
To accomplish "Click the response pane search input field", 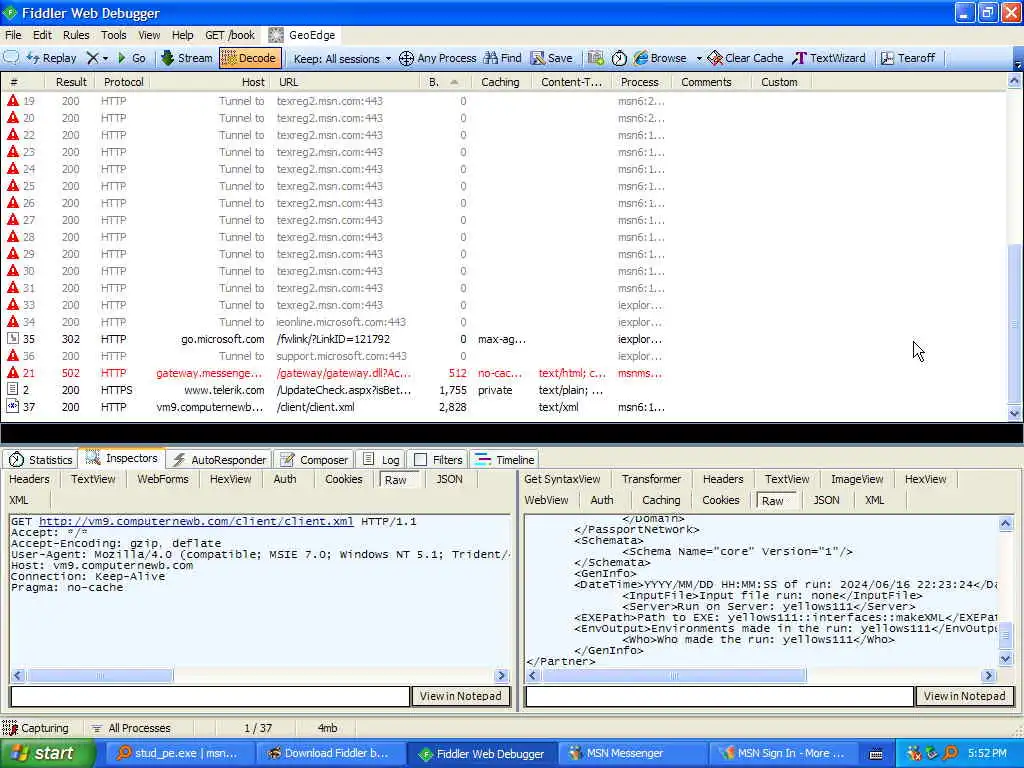I will pyautogui.click(x=719, y=696).
